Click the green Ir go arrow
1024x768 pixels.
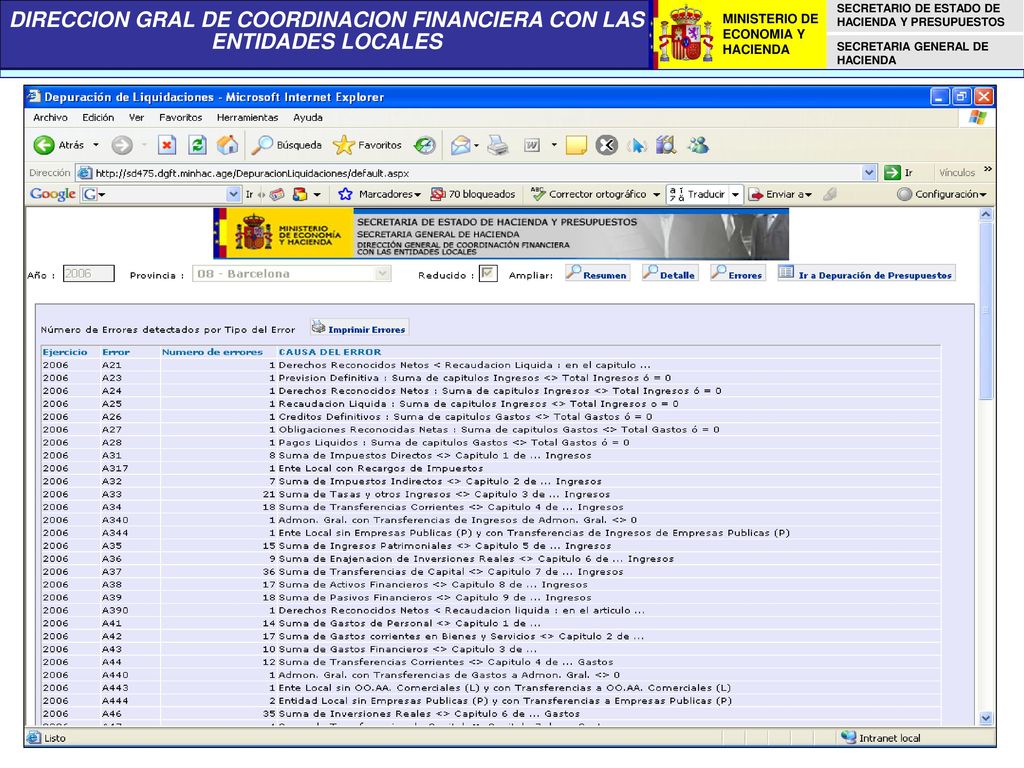892,173
